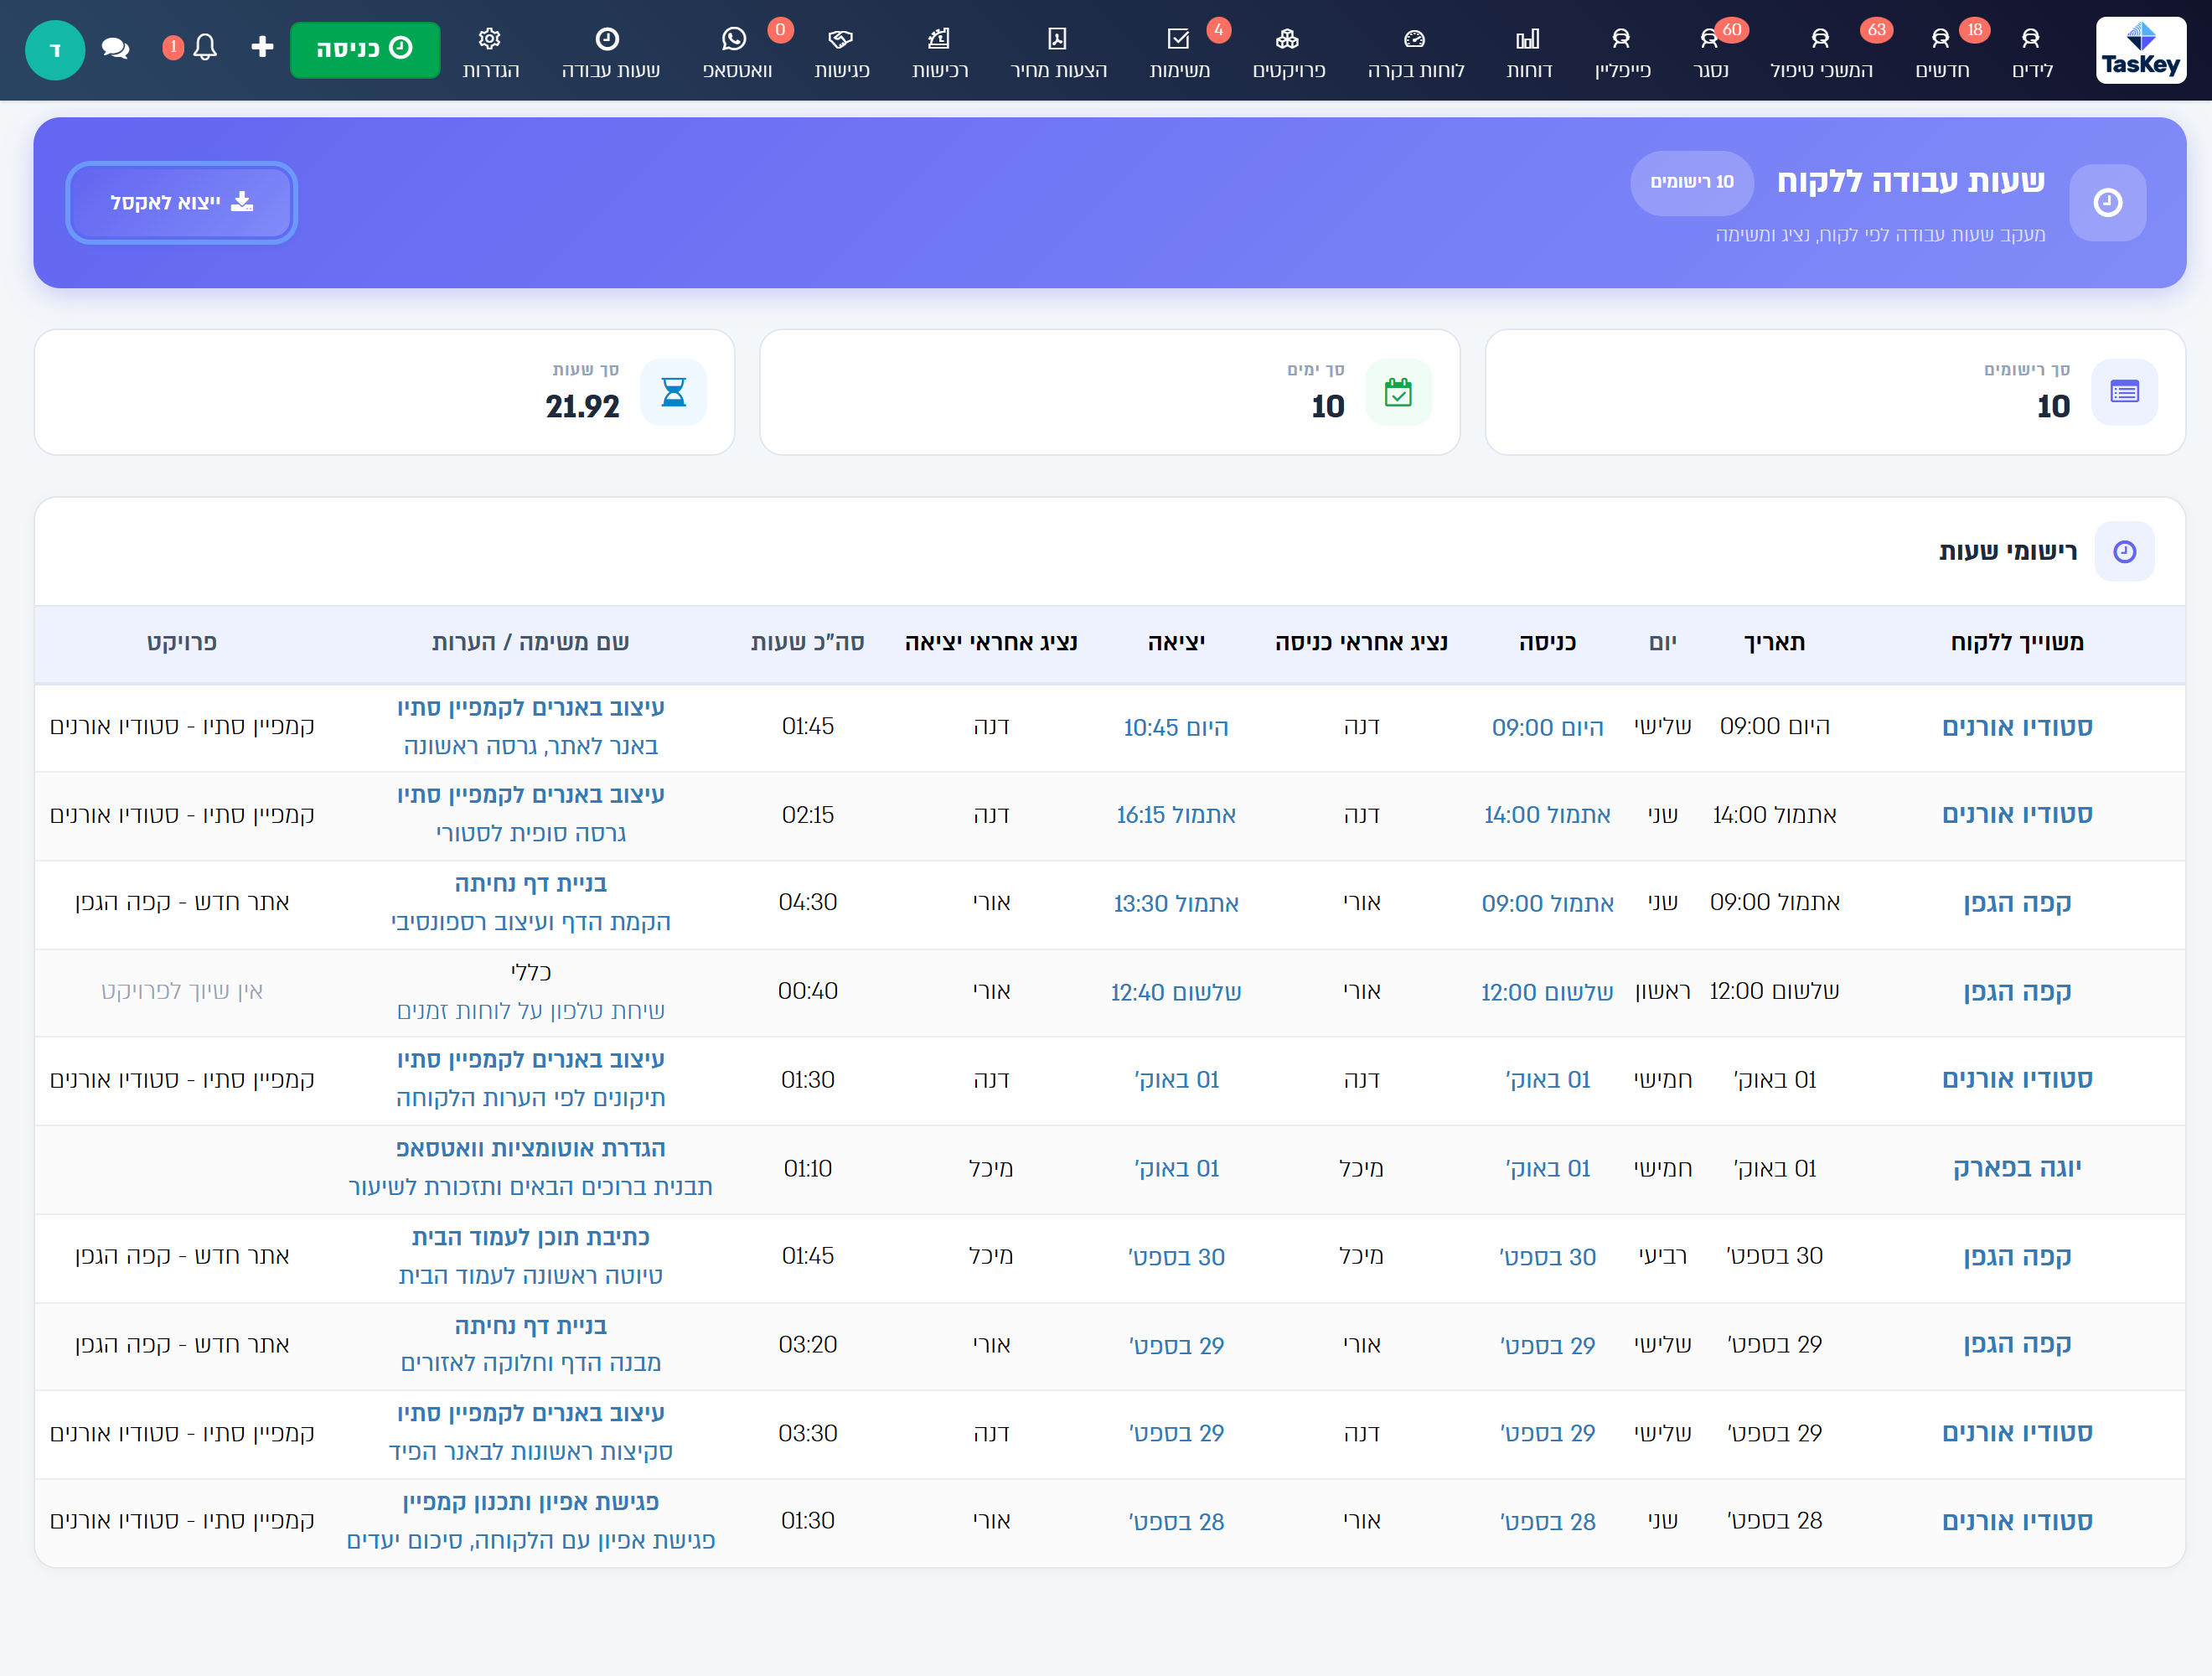Click the plus add-new icon
Image resolution: width=2212 pixels, height=1676 pixels.
click(262, 47)
